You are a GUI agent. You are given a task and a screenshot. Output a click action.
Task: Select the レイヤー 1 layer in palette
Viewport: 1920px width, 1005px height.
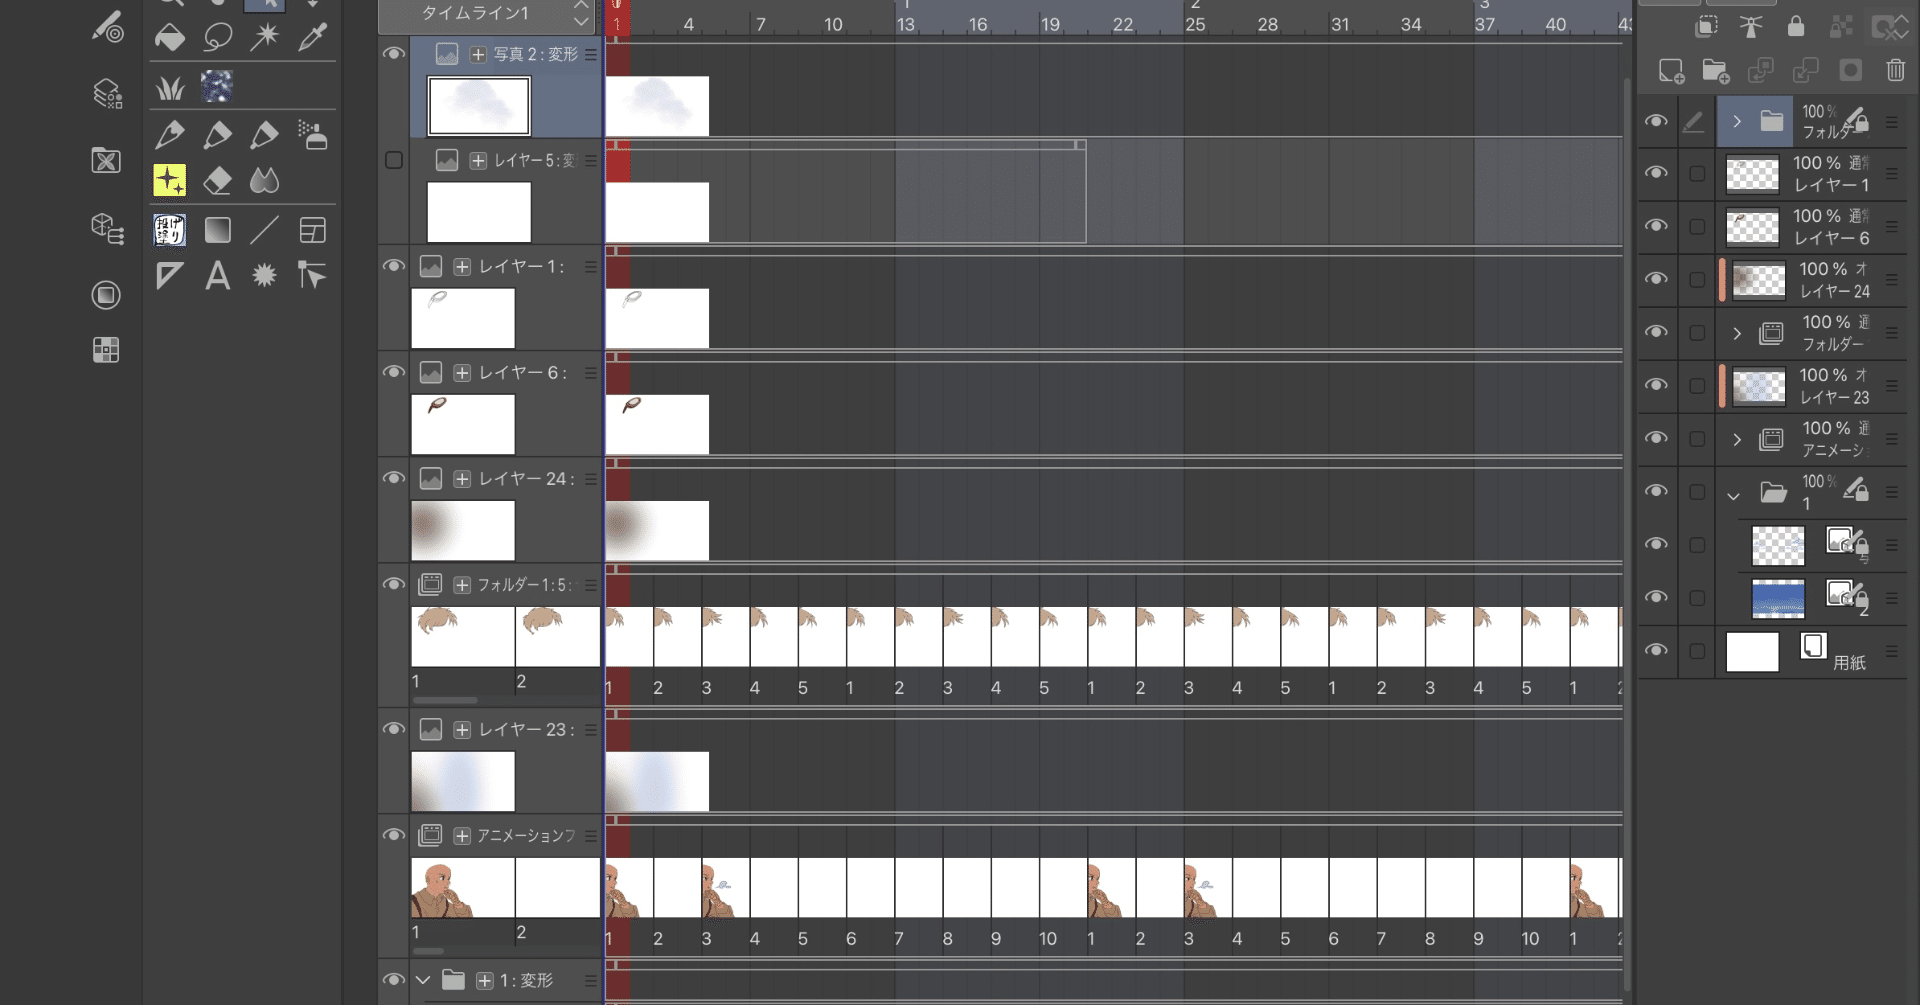[1811, 174]
